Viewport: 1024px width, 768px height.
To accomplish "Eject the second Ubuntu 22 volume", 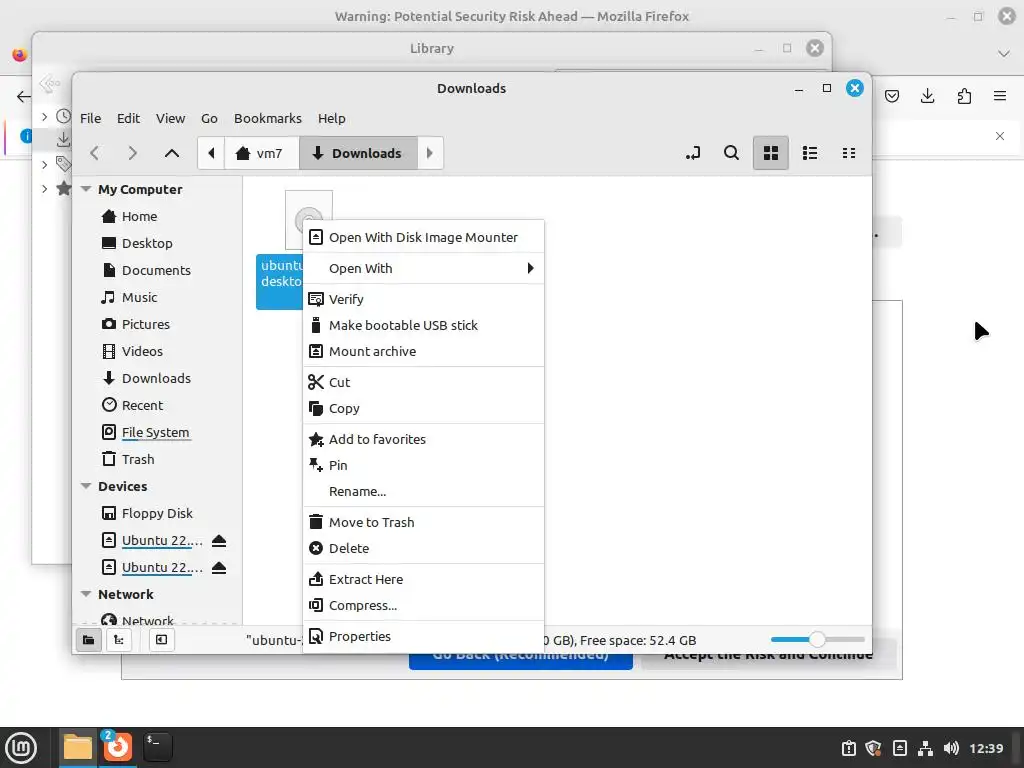I will [219, 568].
